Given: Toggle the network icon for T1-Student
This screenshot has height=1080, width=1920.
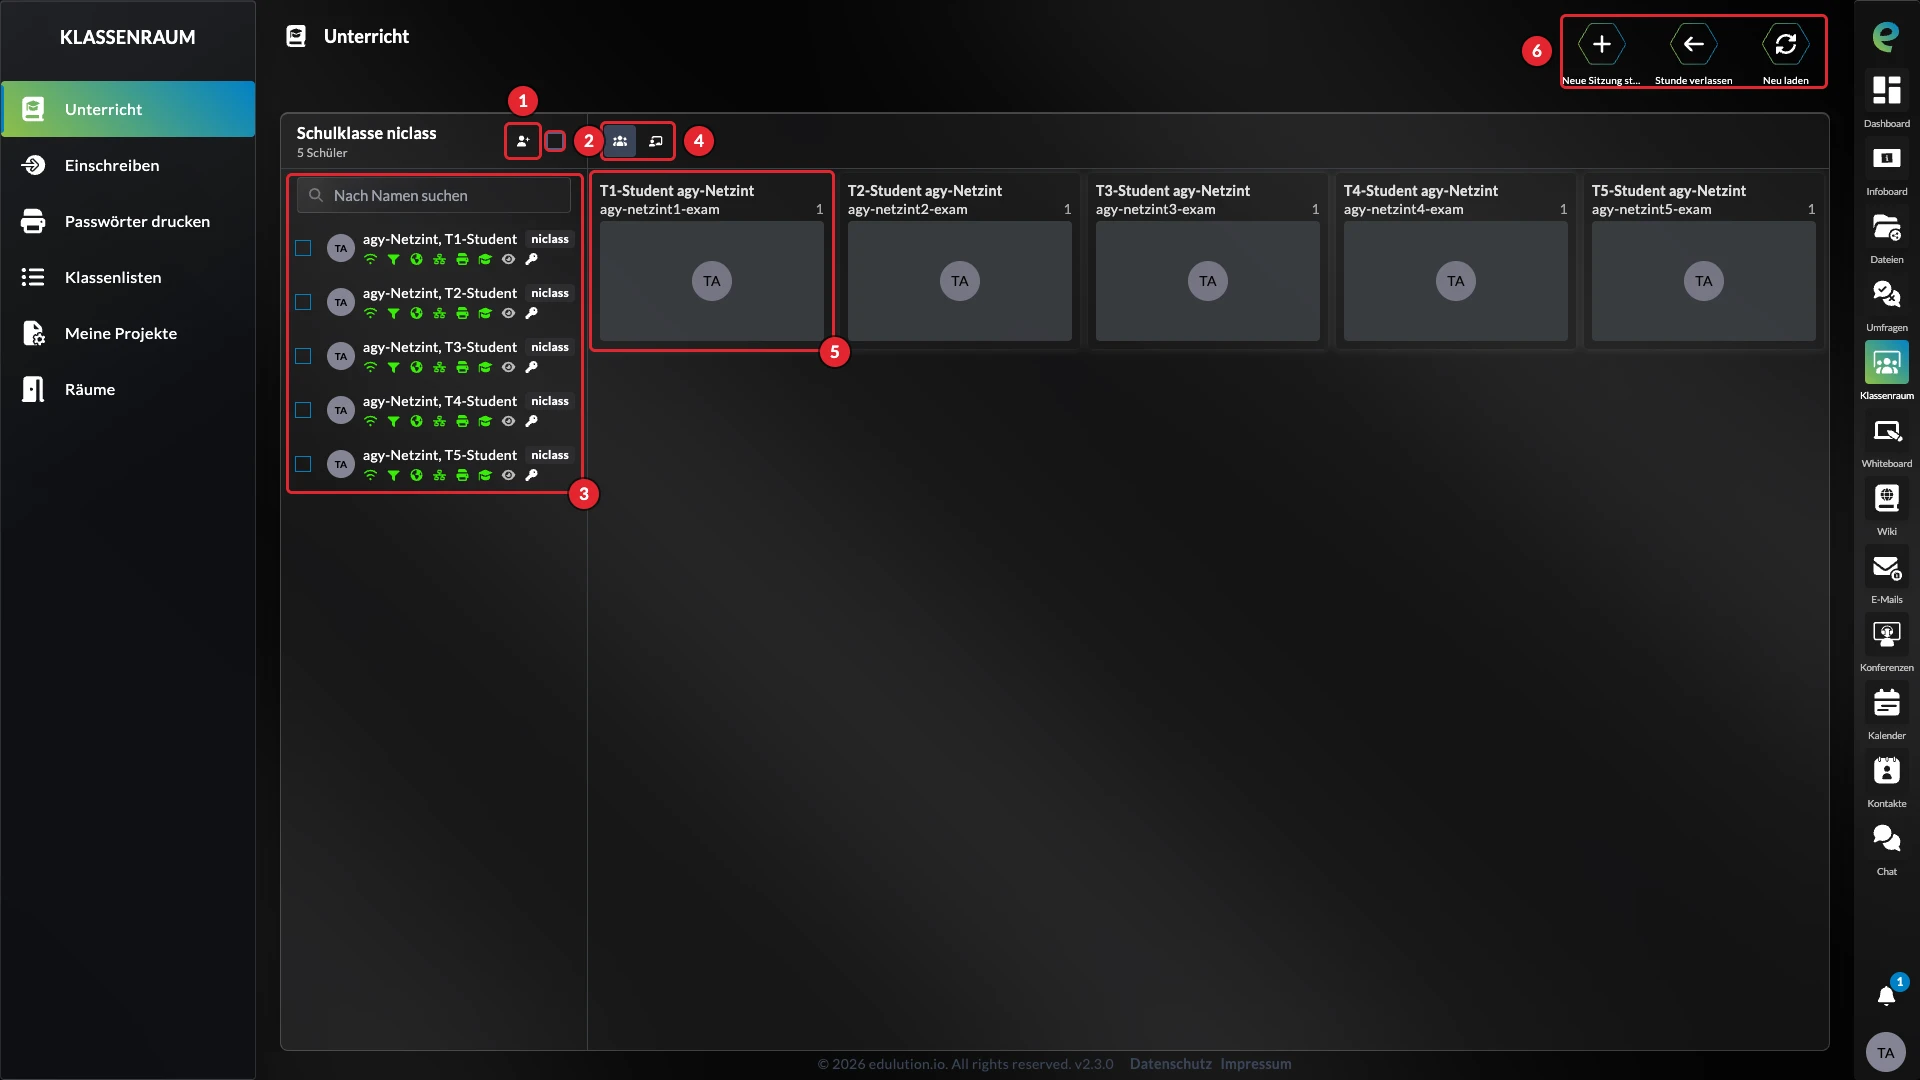Looking at the screenshot, I should click(x=439, y=259).
